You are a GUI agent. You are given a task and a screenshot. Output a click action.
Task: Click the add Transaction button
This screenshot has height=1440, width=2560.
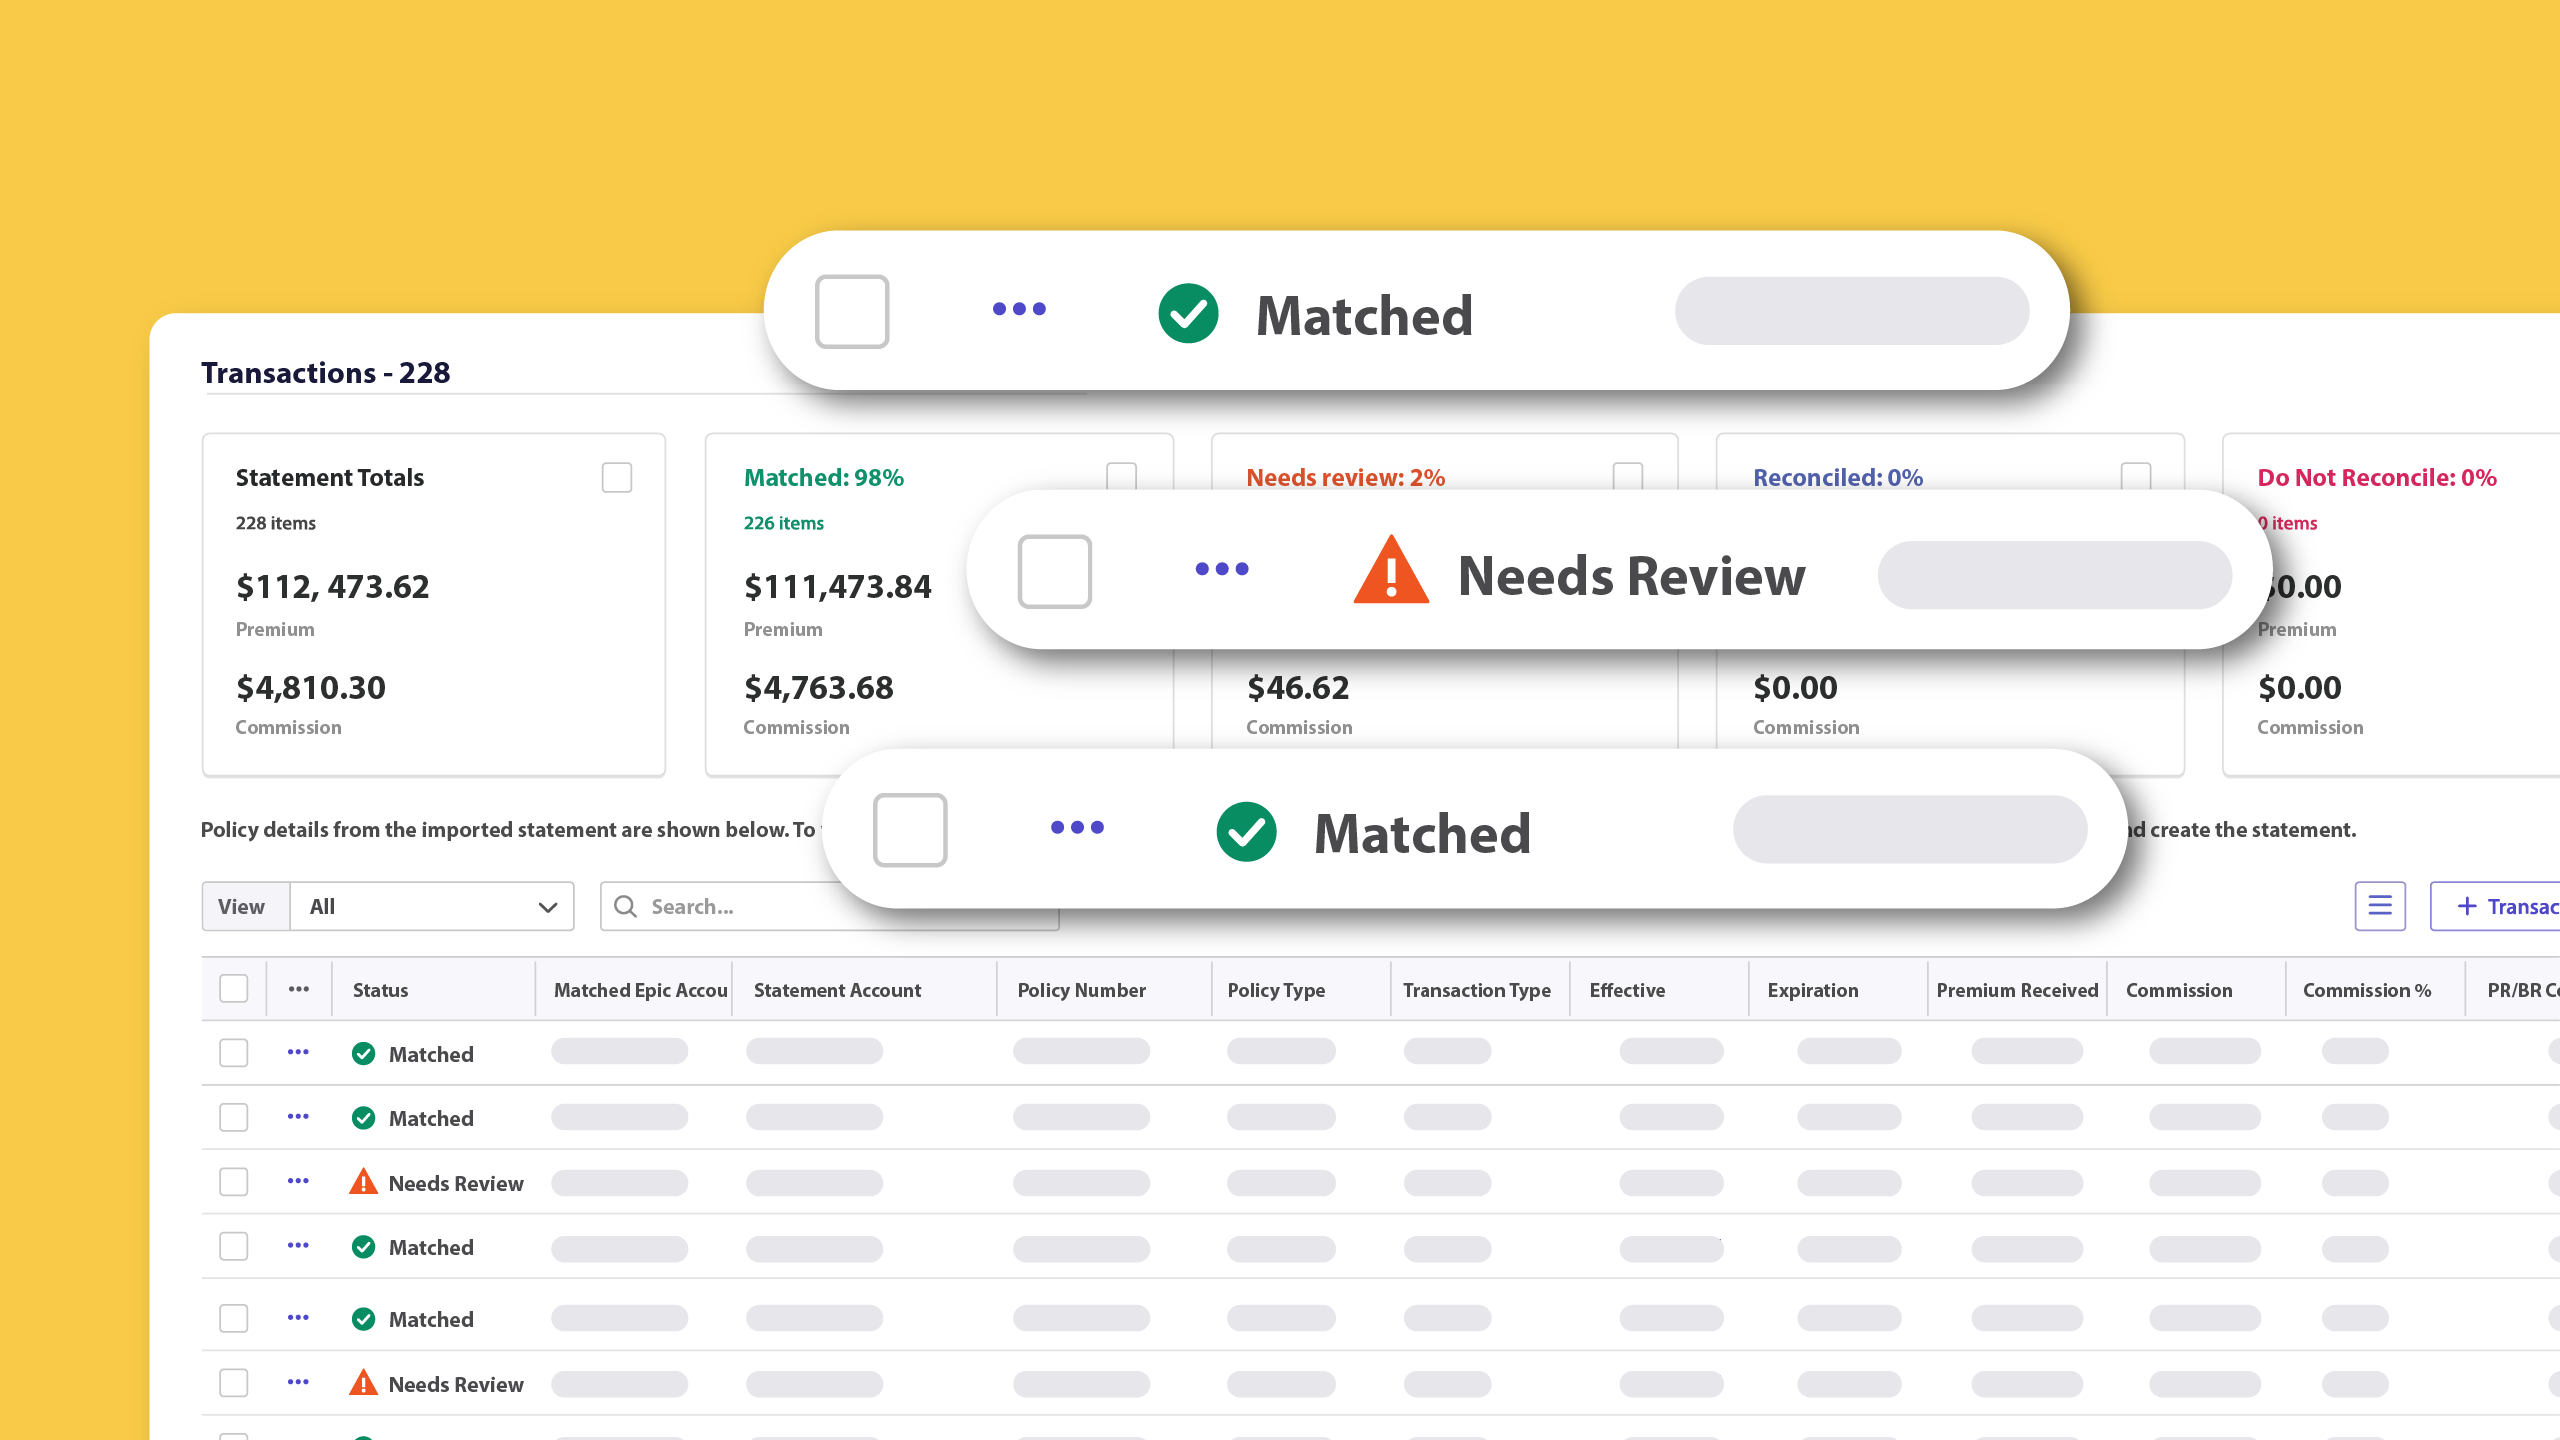[x=2495, y=906]
